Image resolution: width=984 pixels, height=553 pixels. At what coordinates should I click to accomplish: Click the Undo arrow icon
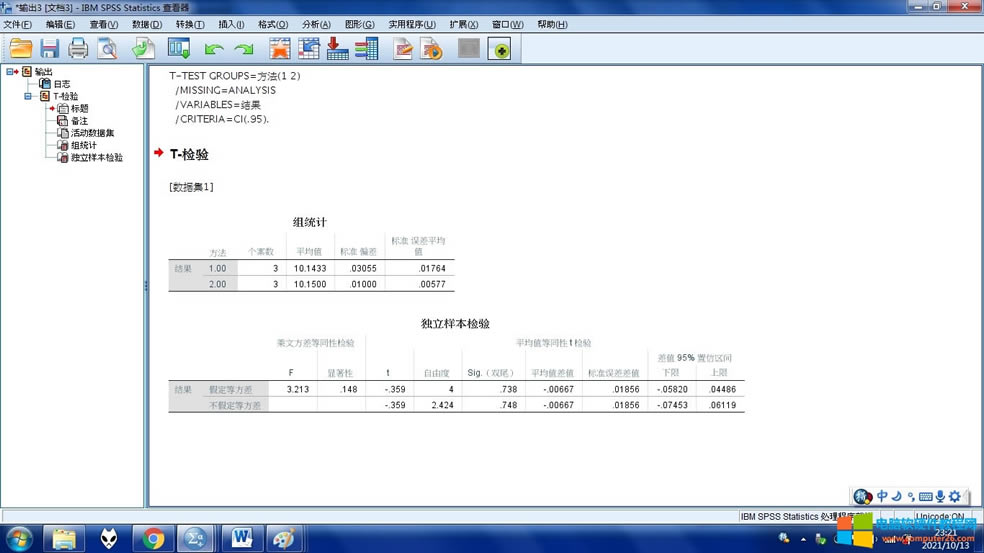213,48
